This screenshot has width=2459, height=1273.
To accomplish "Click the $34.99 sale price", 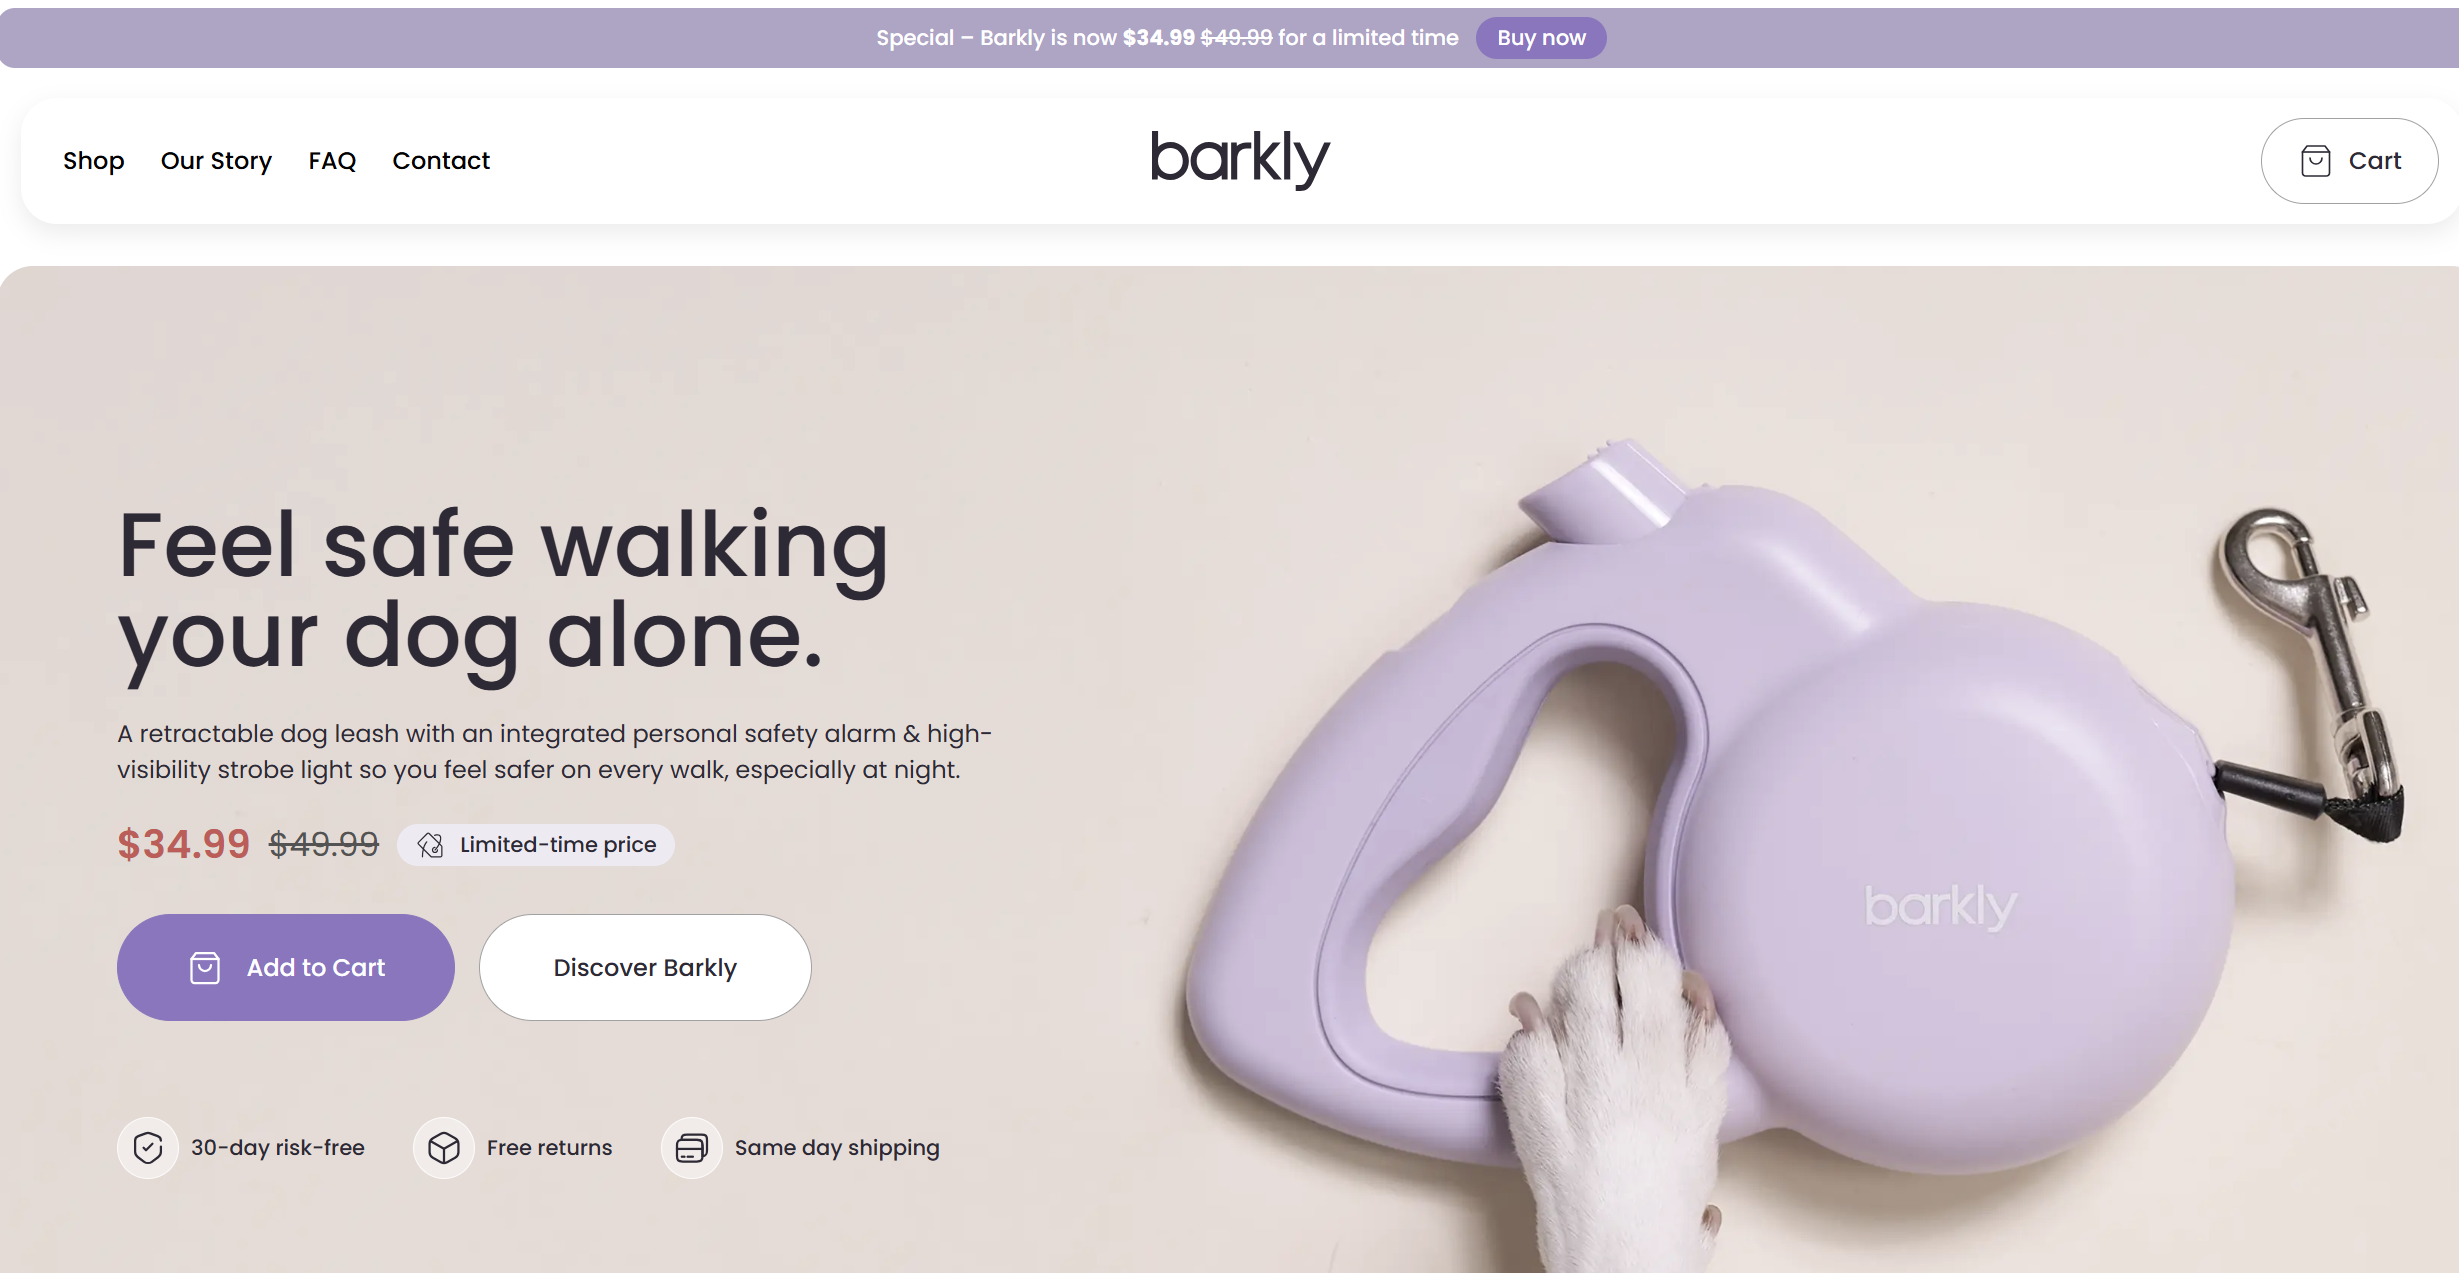I will click(184, 844).
